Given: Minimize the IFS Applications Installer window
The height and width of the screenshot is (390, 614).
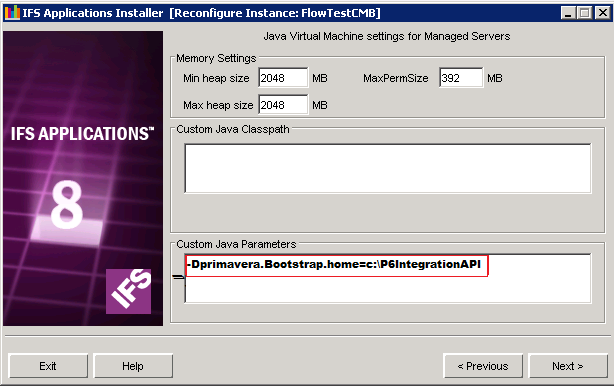Looking at the screenshot, I should click(568, 13).
